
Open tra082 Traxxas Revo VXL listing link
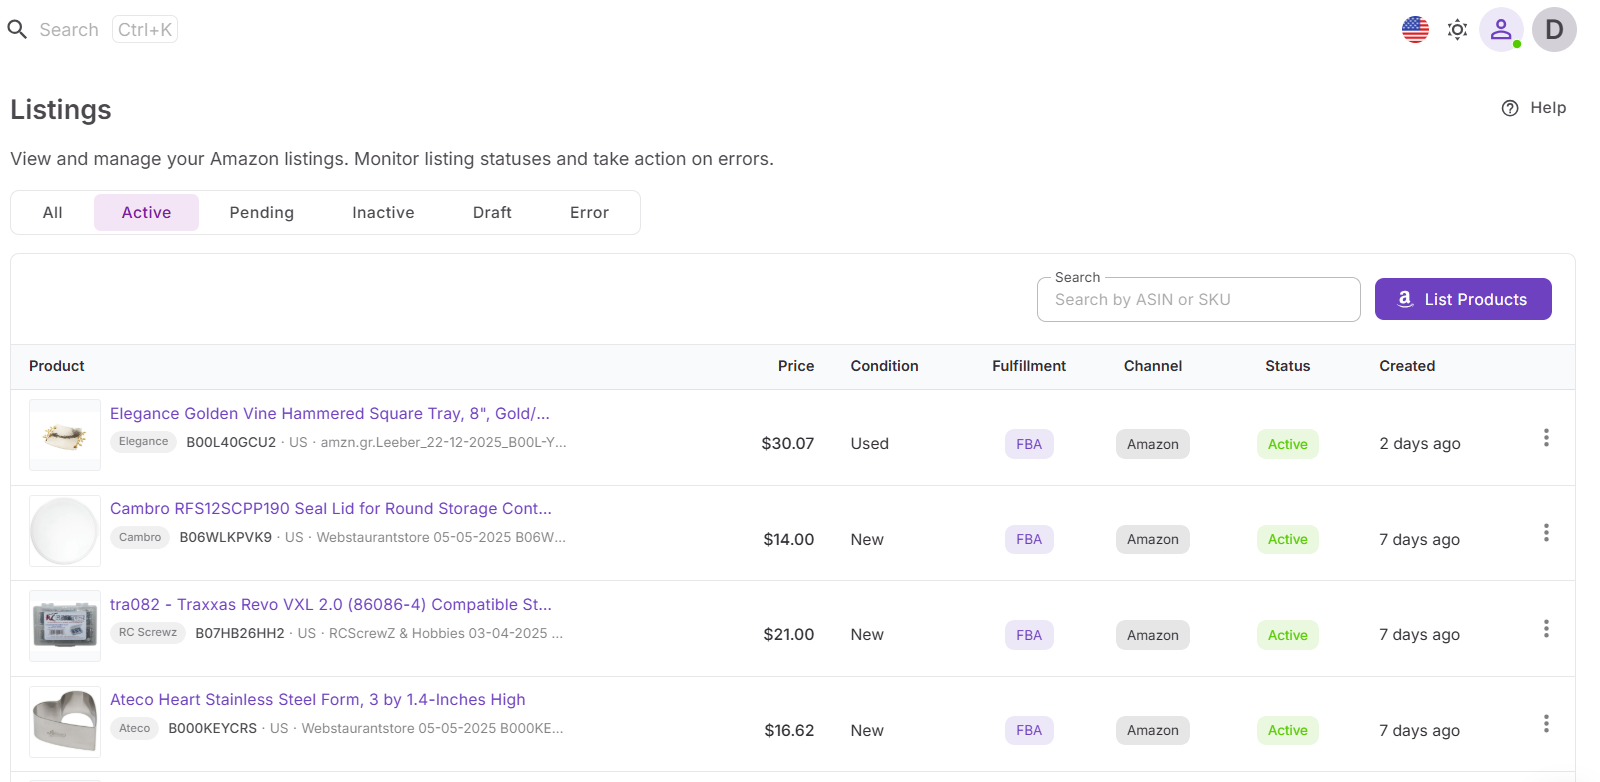click(x=331, y=605)
